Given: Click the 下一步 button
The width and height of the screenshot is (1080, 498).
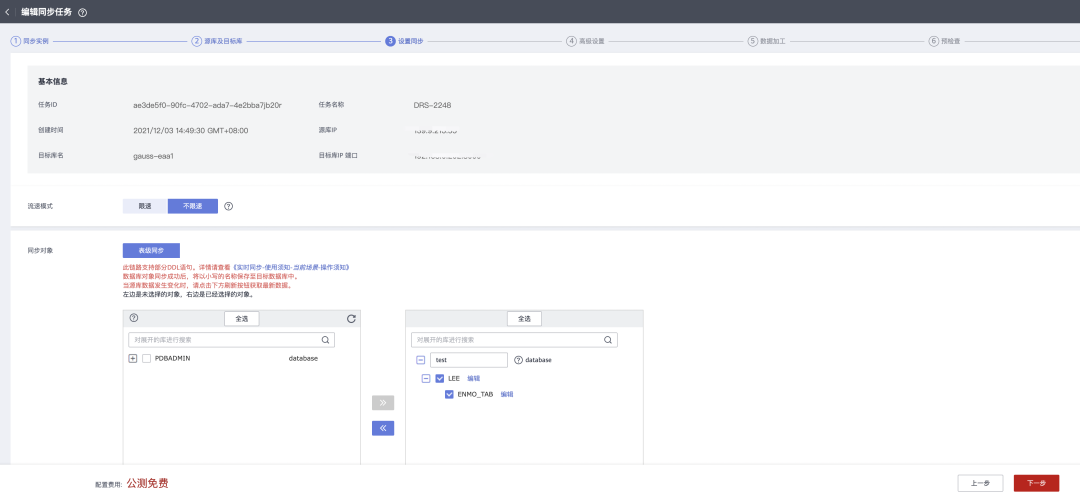Looking at the screenshot, I should [x=1037, y=483].
